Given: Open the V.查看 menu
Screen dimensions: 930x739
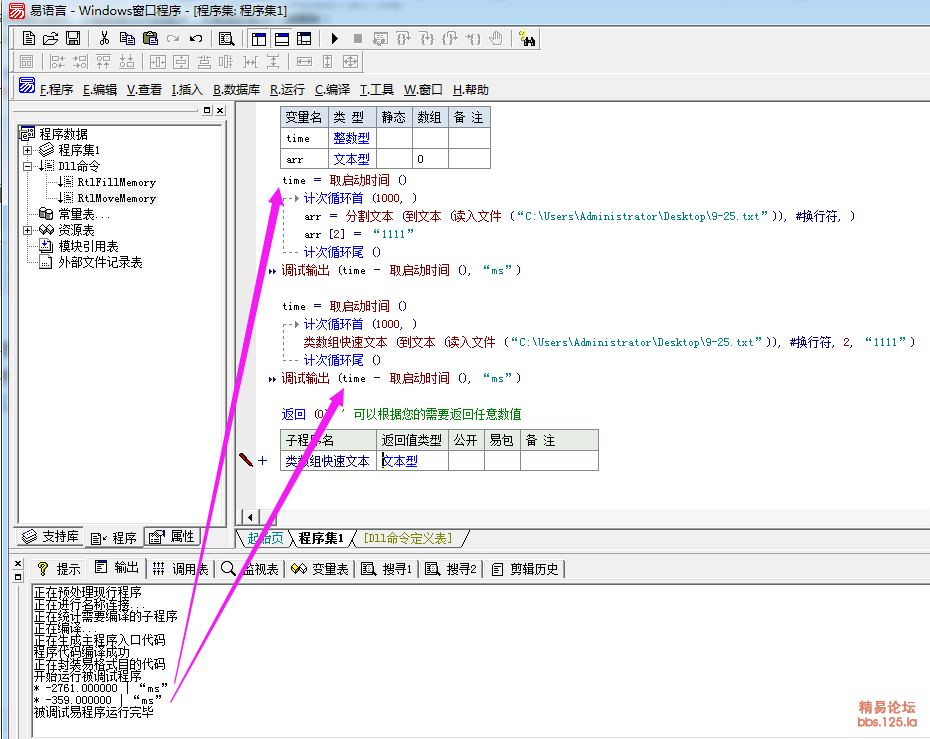Looking at the screenshot, I should 144,90.
